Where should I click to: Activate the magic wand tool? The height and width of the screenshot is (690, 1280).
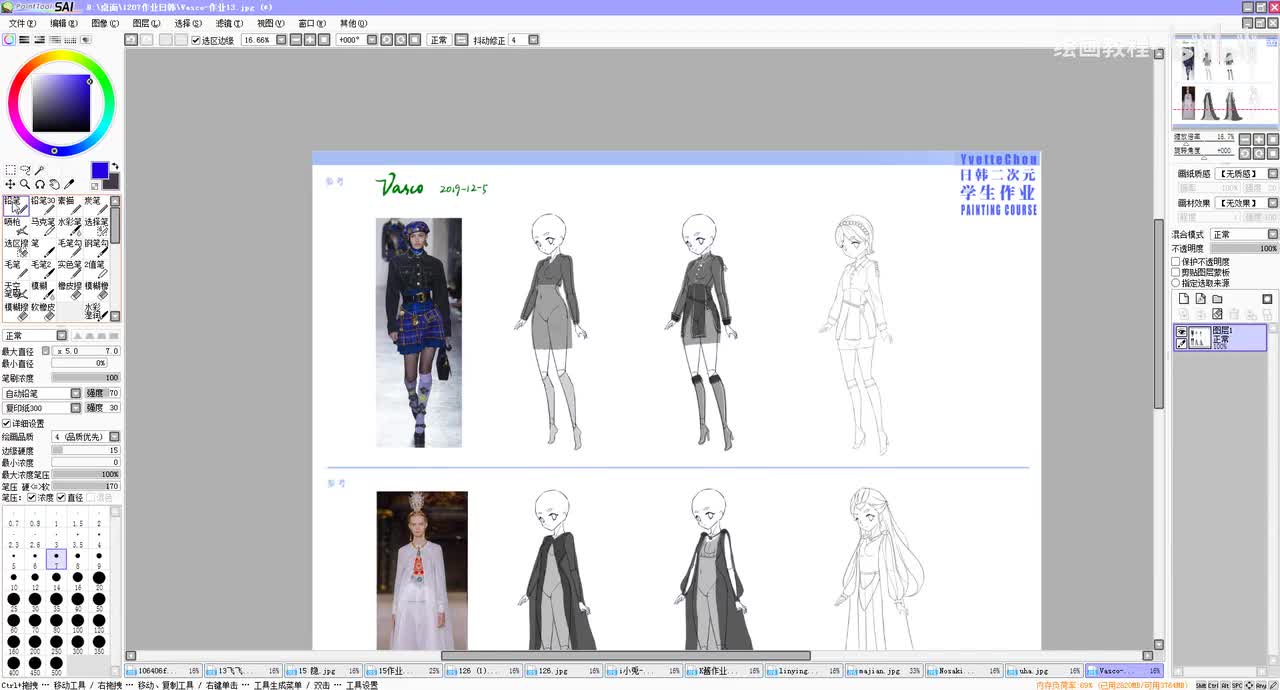39,170
